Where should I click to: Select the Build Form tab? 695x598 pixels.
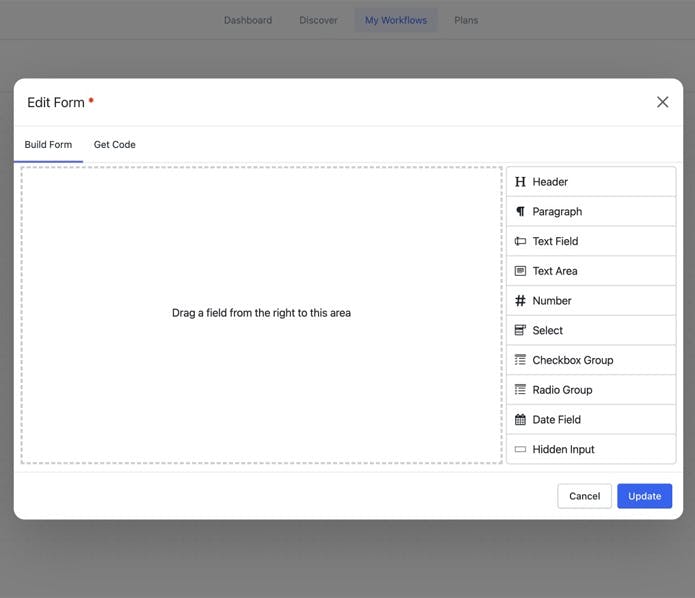(48, 145)
